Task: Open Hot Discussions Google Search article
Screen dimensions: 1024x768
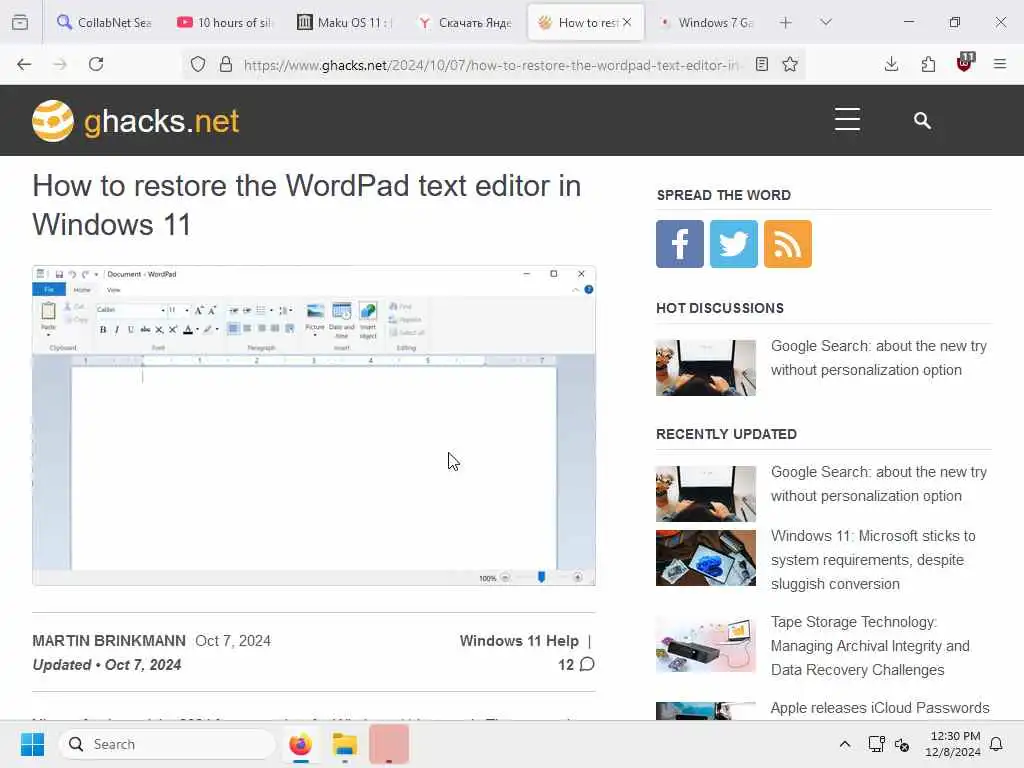Action: coord(878,358)
